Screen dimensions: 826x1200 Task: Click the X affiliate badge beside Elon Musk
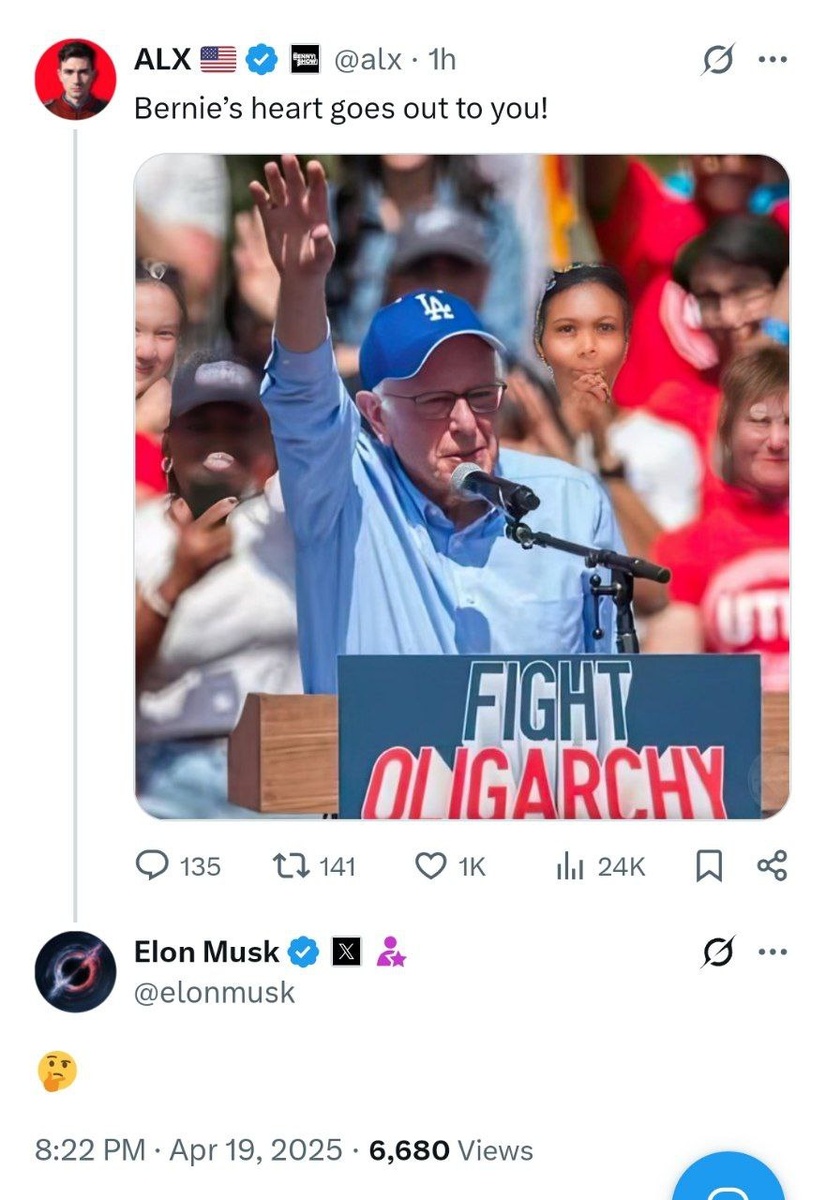click(x=345, y=953)
